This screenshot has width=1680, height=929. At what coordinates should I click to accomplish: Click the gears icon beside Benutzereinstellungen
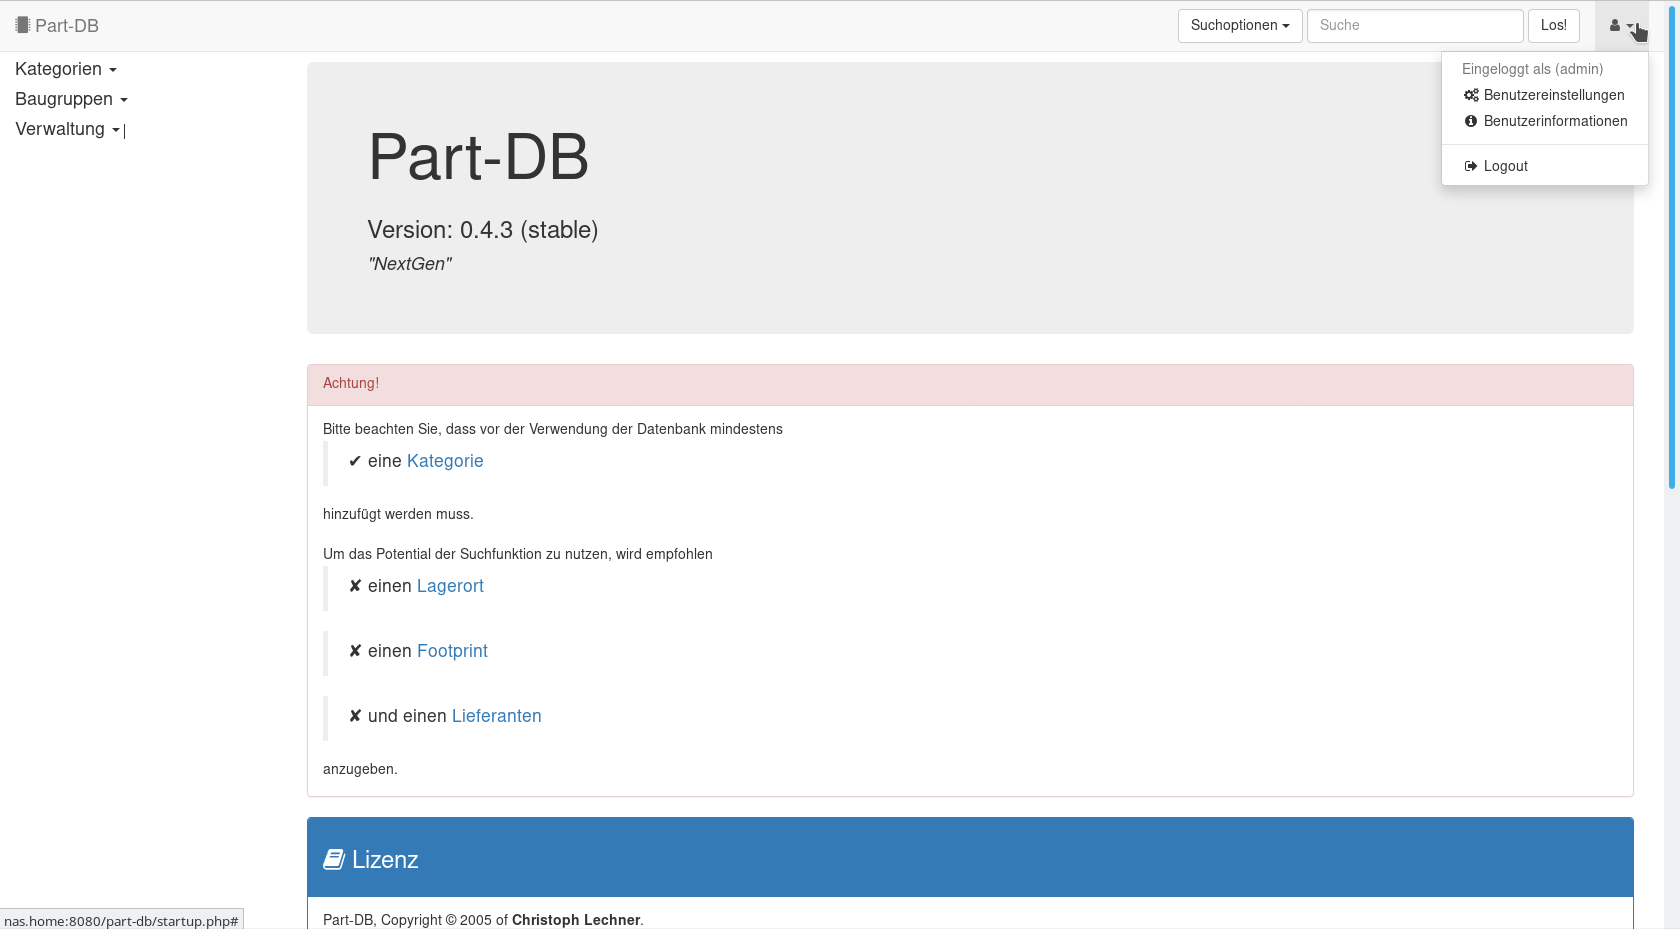click(x=1471, y=95)
